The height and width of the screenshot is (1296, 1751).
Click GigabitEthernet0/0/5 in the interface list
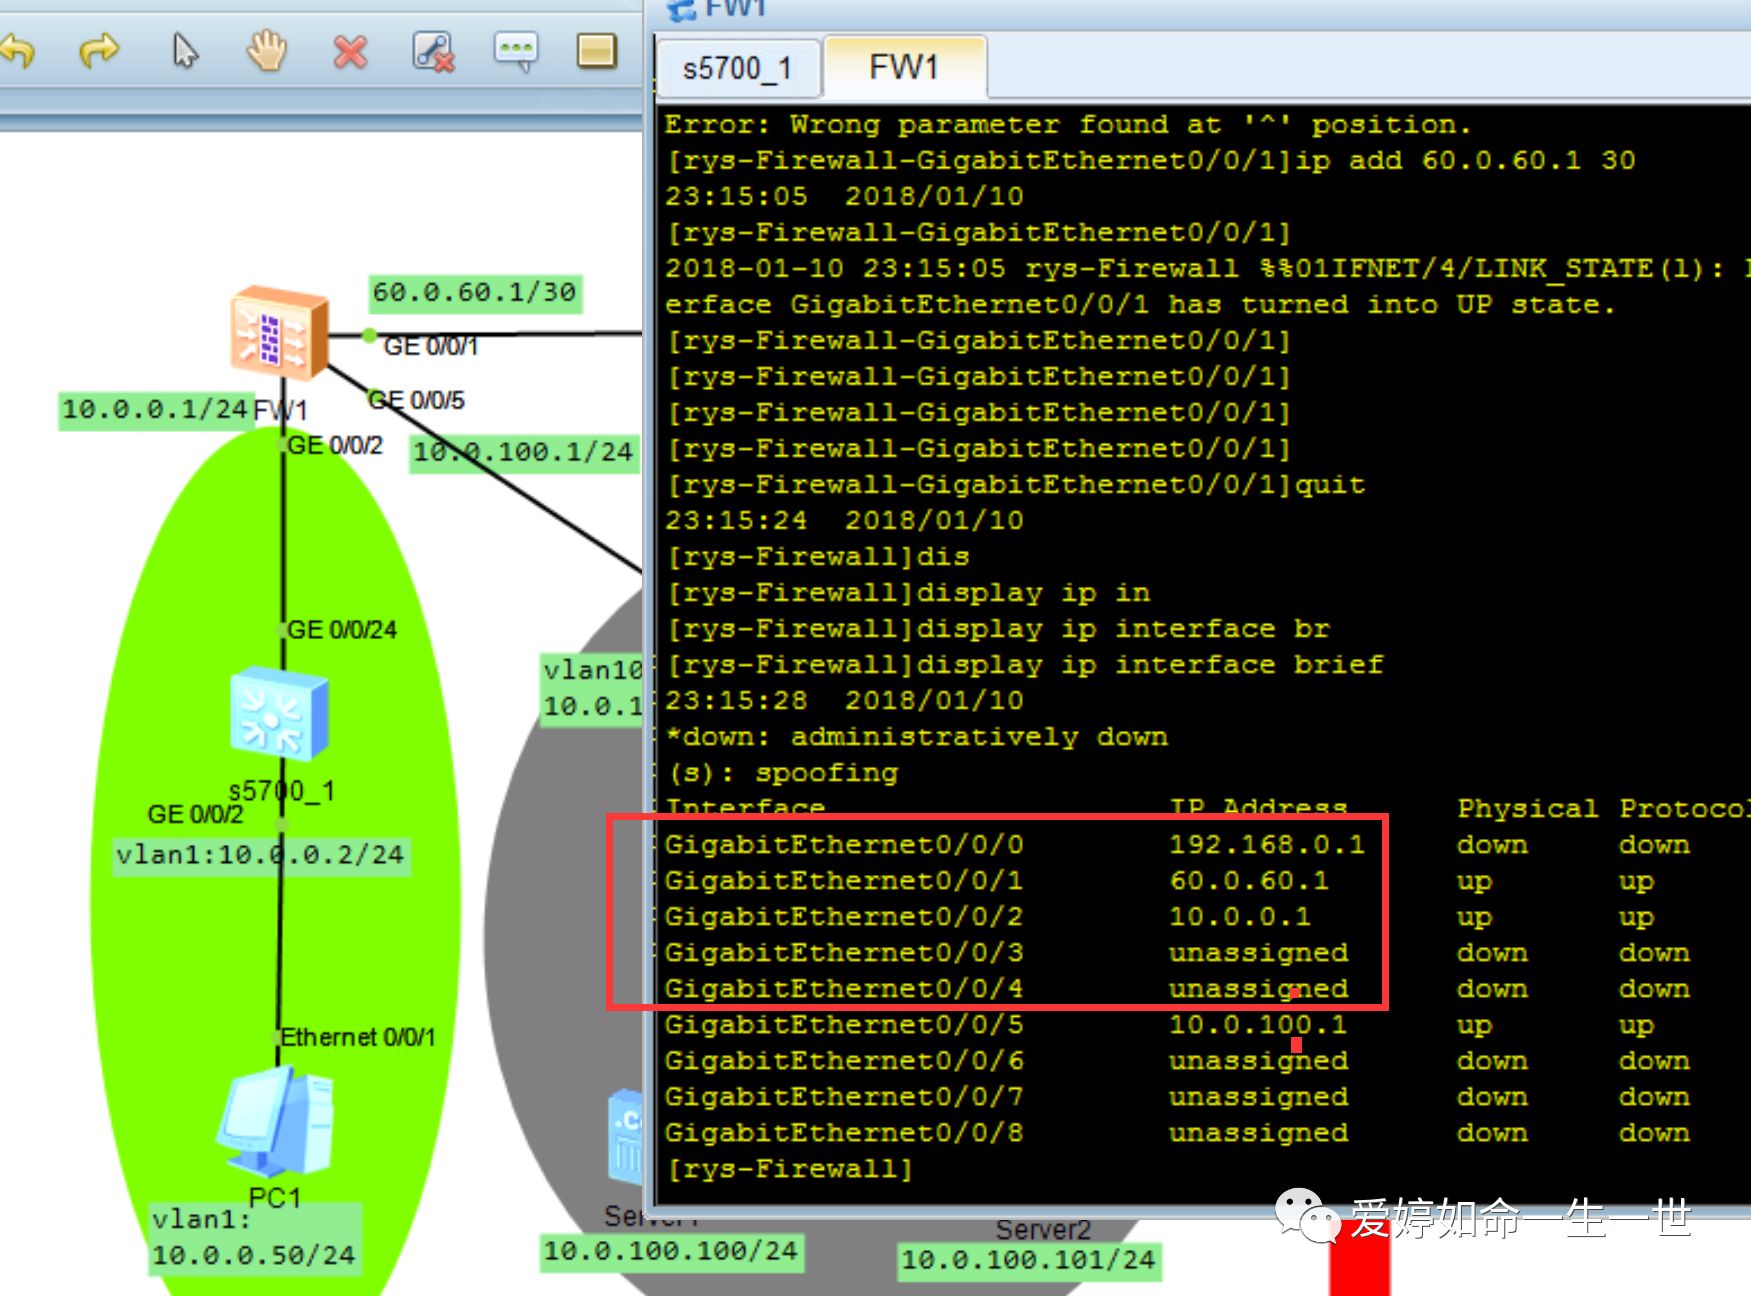(x=844, y=1024)
